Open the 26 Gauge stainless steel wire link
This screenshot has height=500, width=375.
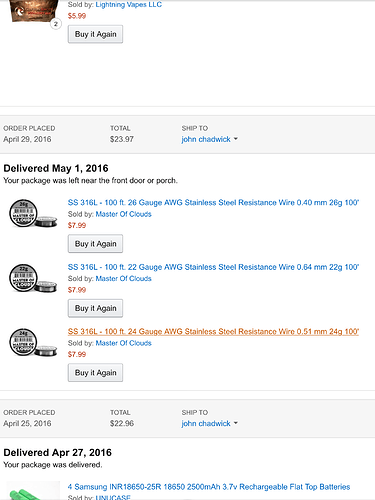(213, 202)
